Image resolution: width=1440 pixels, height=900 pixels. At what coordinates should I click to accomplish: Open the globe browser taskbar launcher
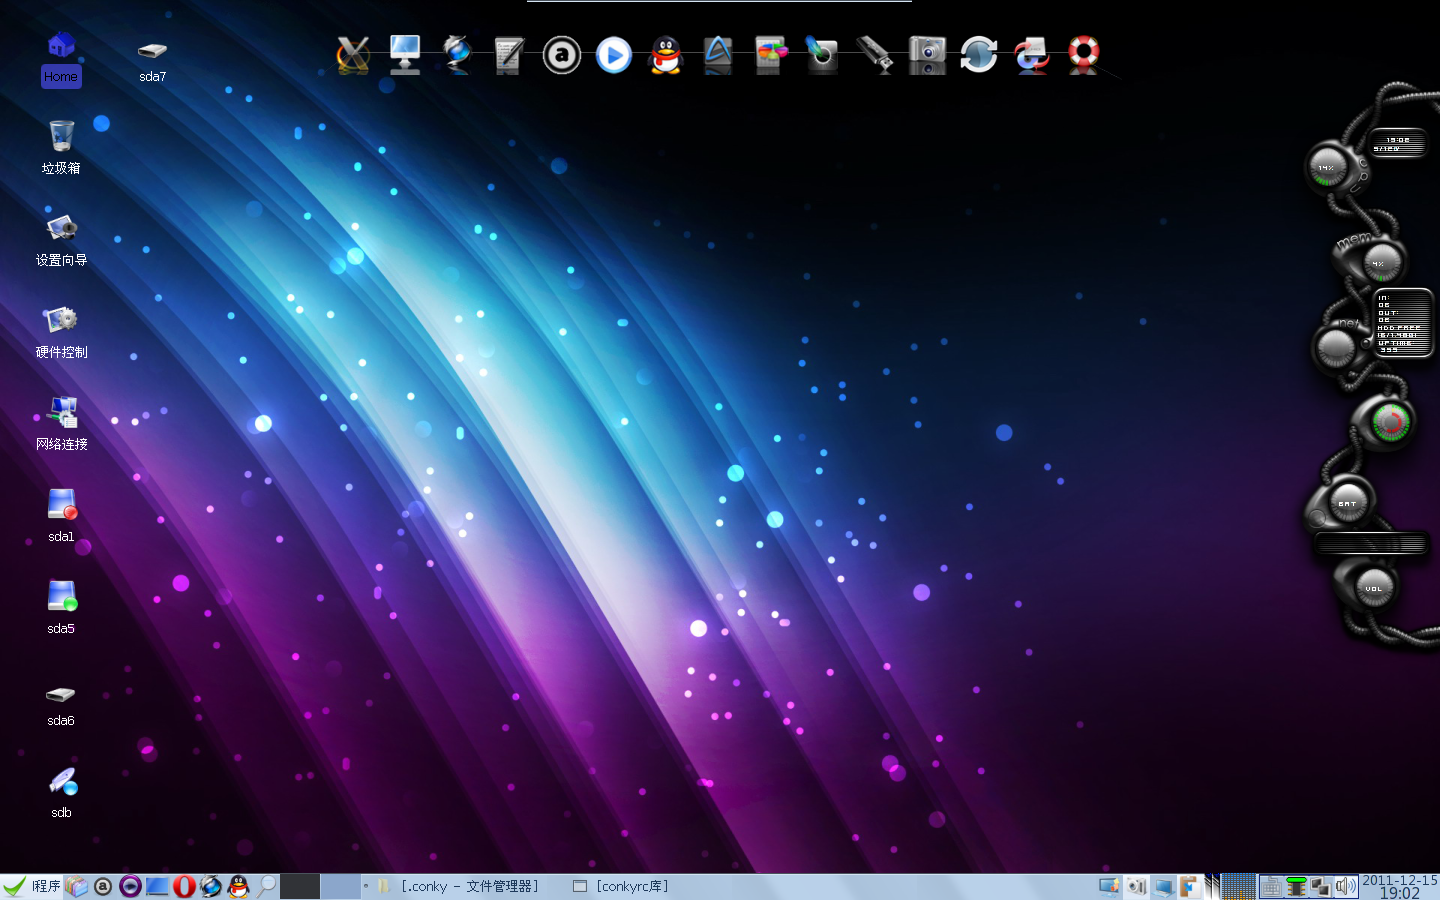(x=211, y=886)
